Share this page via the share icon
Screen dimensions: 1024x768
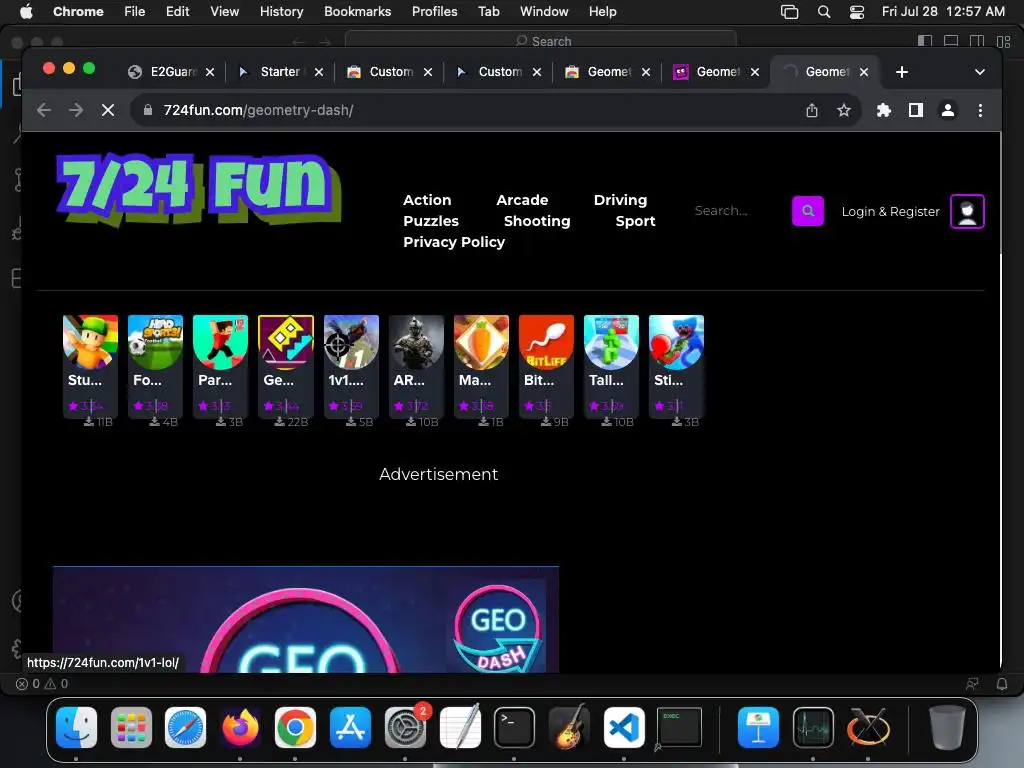812,110
